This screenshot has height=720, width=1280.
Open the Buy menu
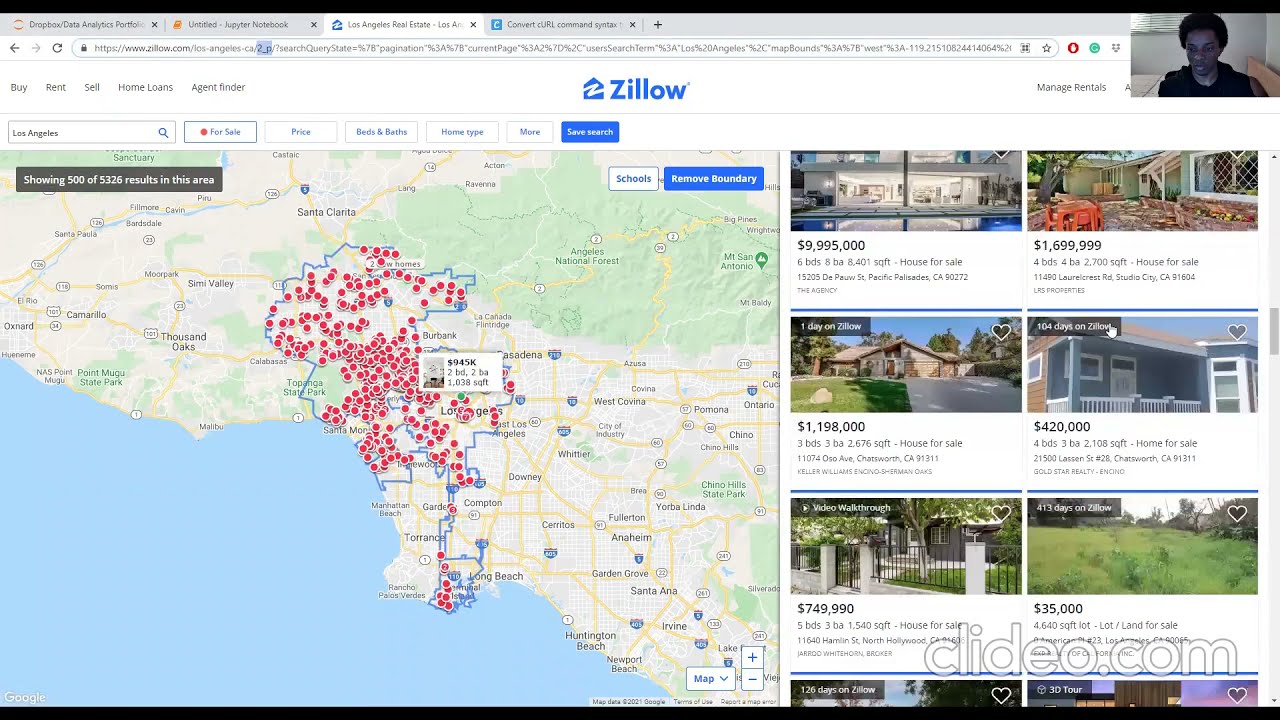click(19, 87)
